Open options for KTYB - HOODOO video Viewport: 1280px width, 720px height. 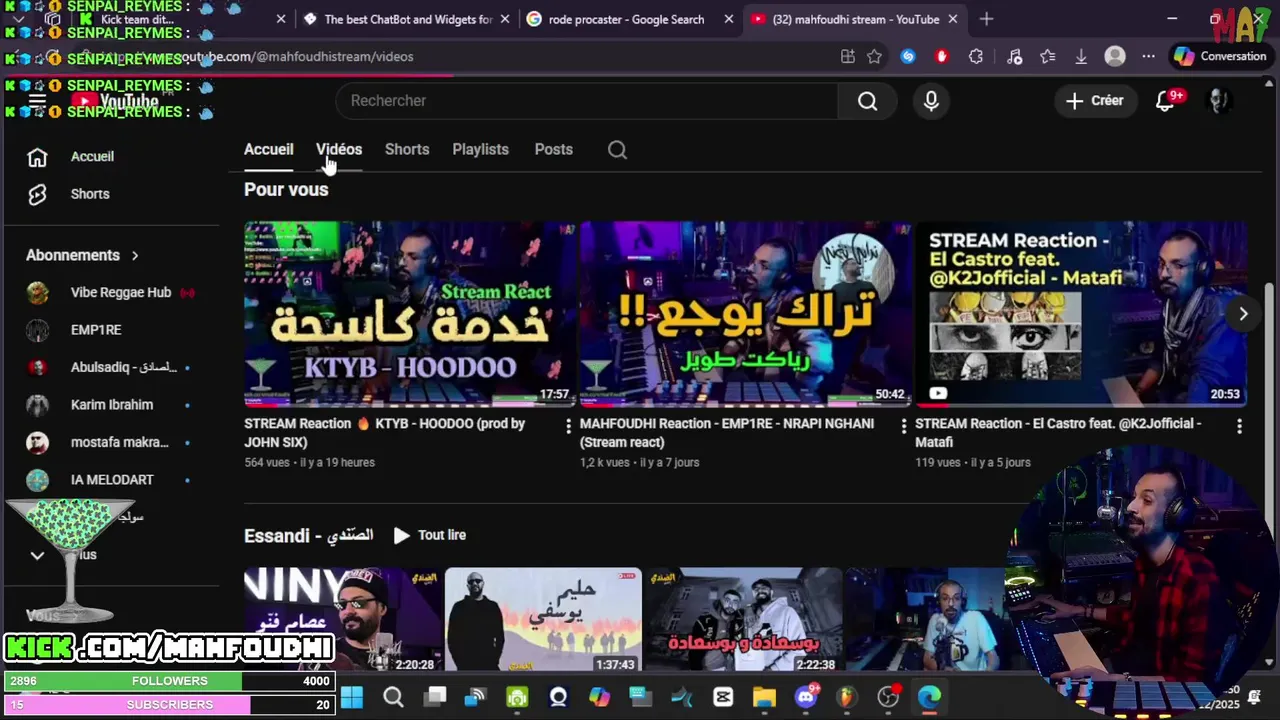click(568, 426)
